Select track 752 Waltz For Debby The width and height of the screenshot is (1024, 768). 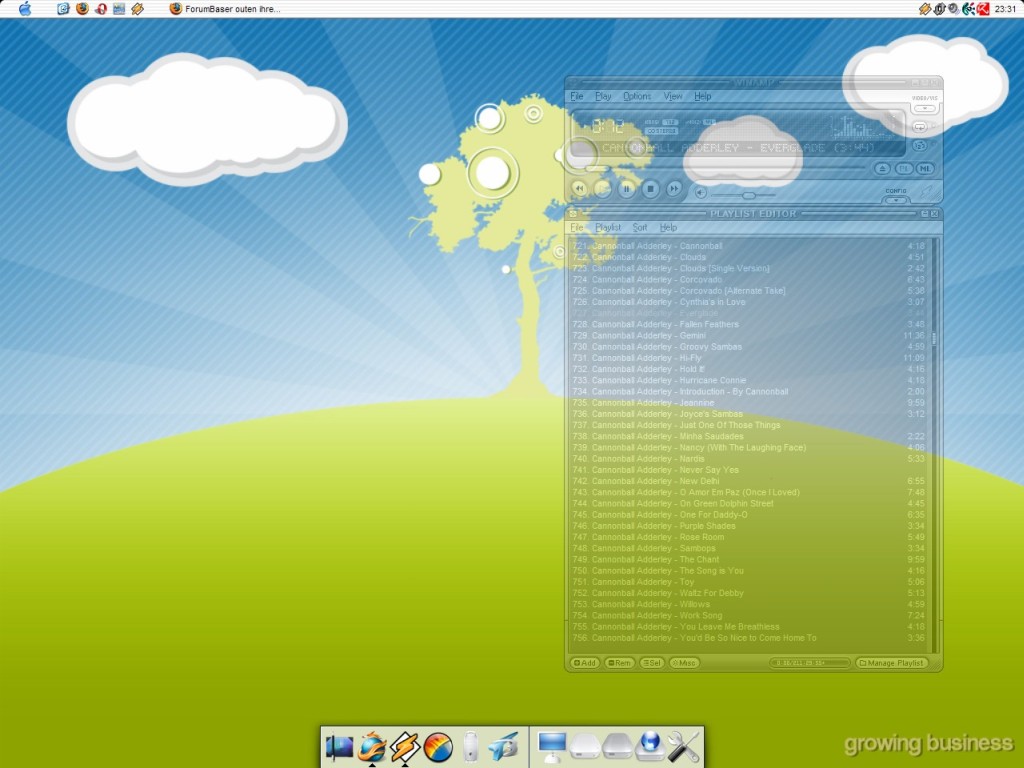click(749, 593)
